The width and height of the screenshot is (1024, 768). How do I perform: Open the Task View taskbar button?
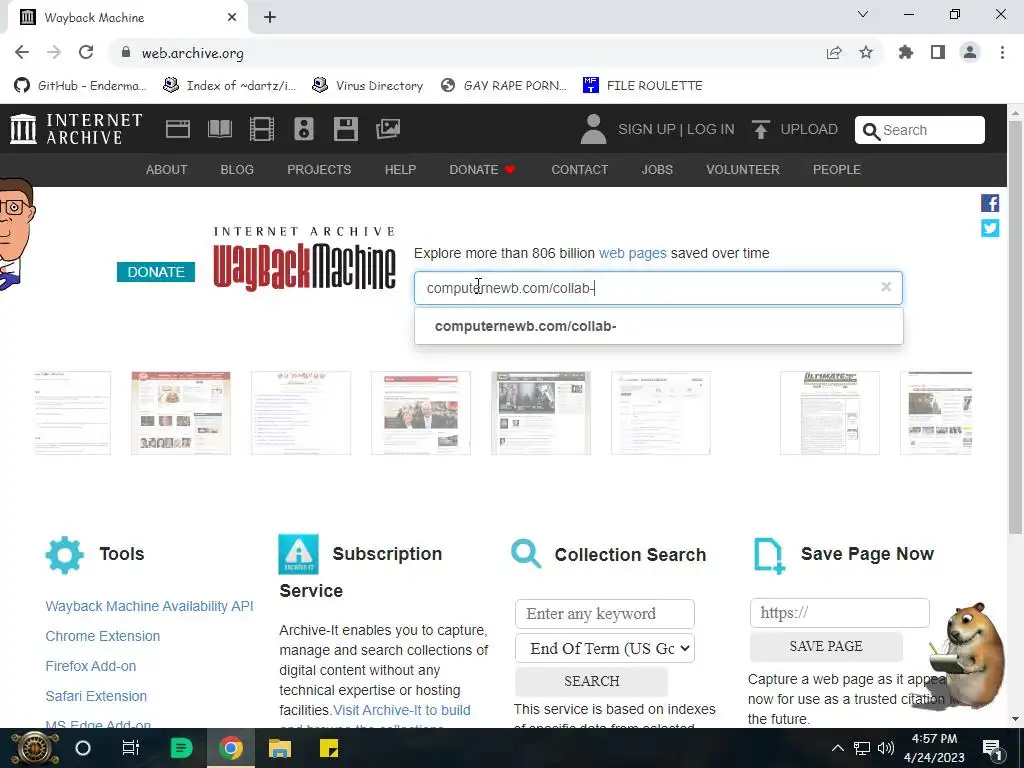(131, 748)
